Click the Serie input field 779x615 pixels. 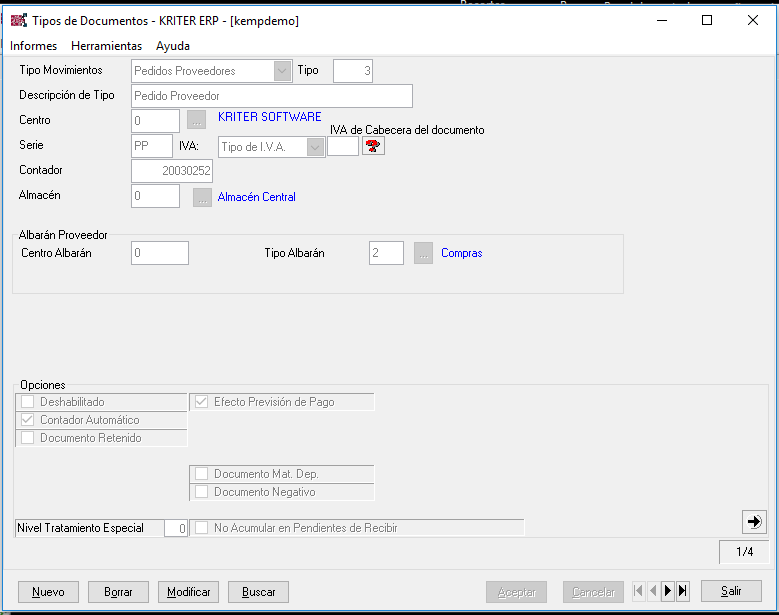pyautogui.click(x=152, y=146)
